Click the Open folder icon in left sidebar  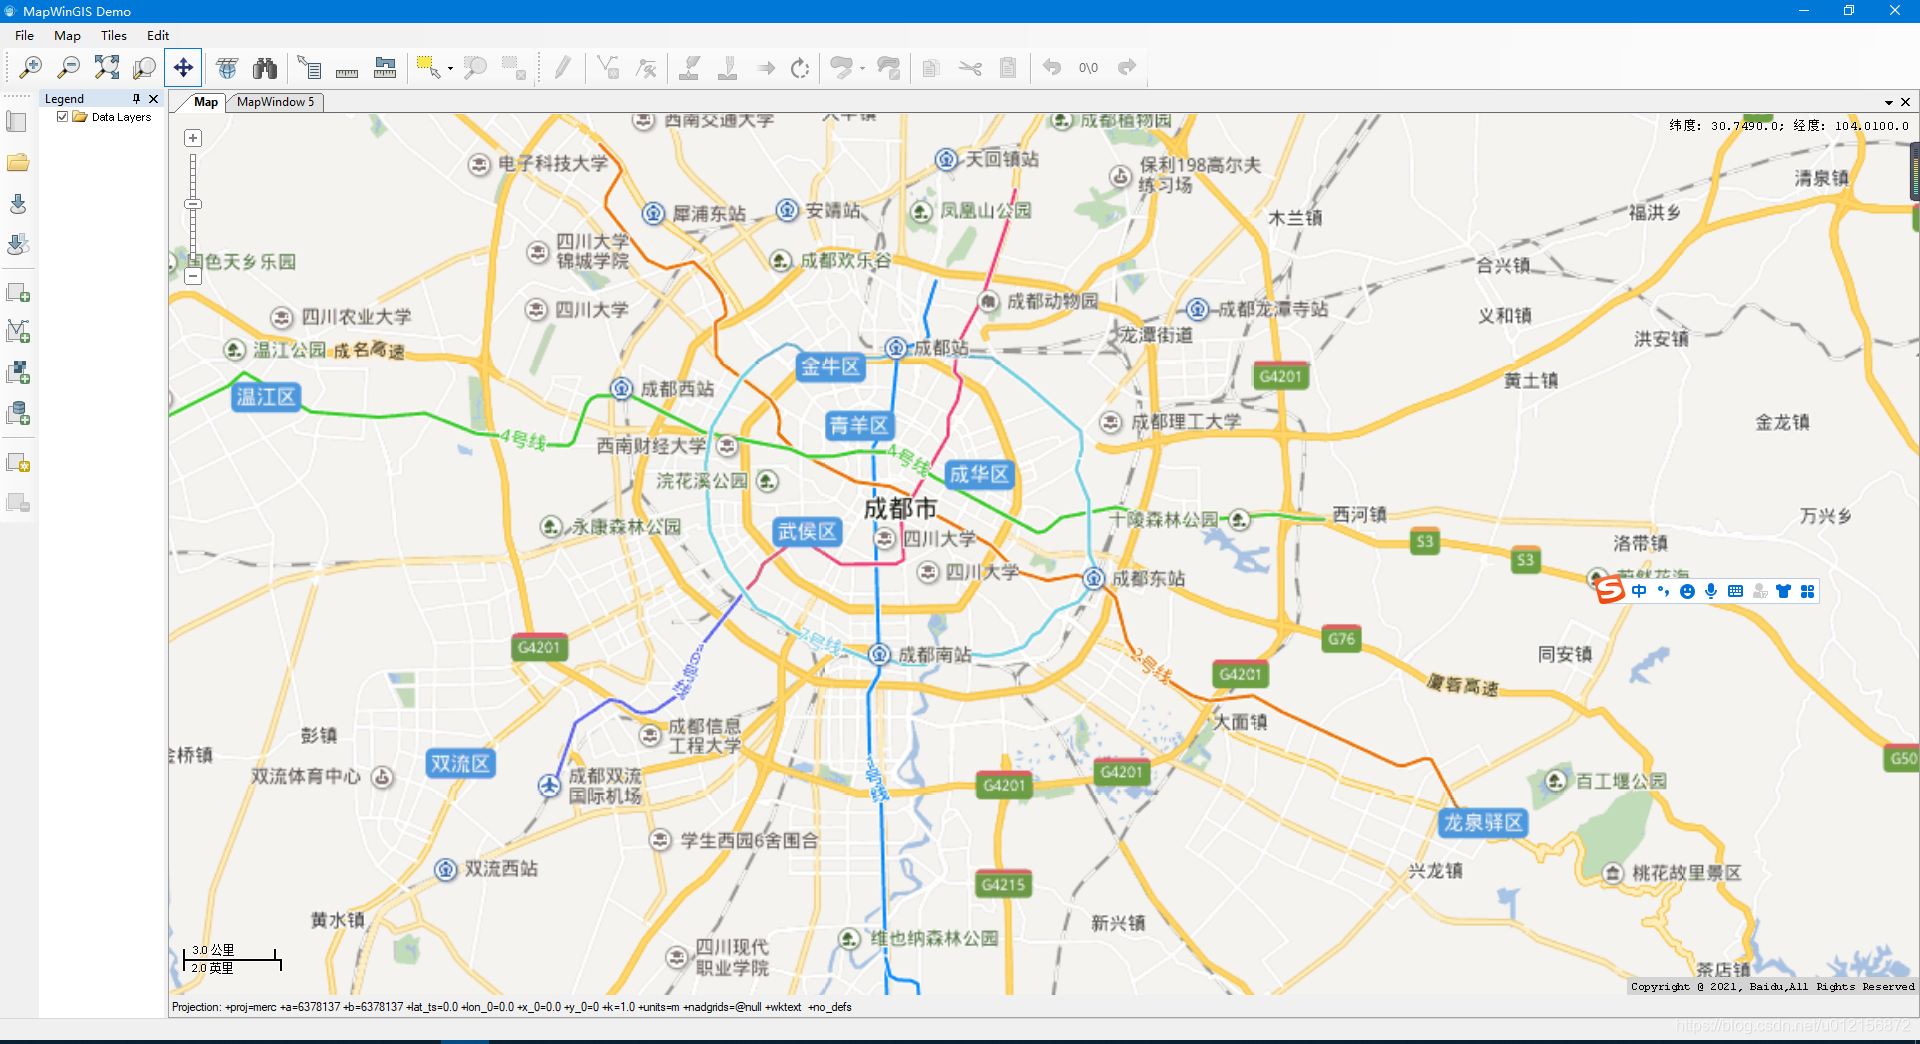click(x=17, y=162)
